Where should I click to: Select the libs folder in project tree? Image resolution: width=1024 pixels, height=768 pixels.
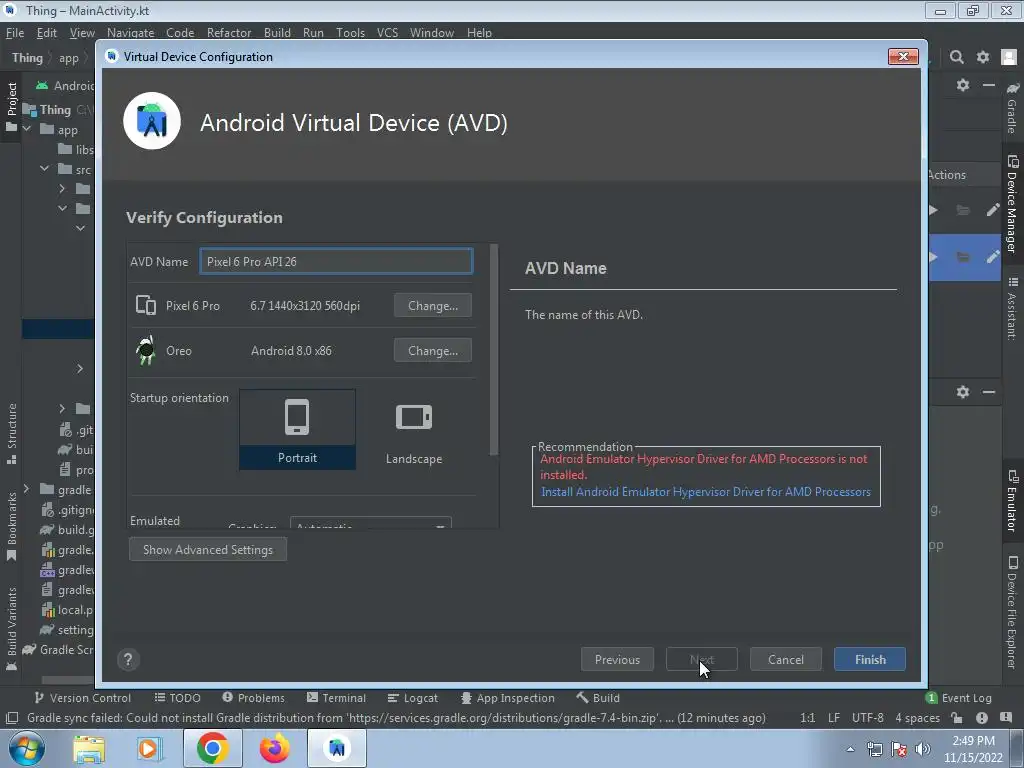76,150
